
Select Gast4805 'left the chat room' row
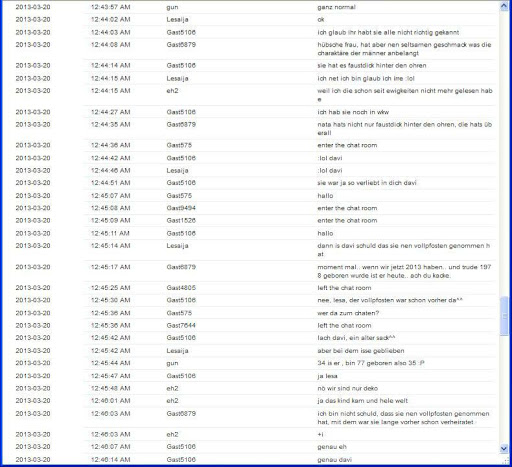click(256, 288)
